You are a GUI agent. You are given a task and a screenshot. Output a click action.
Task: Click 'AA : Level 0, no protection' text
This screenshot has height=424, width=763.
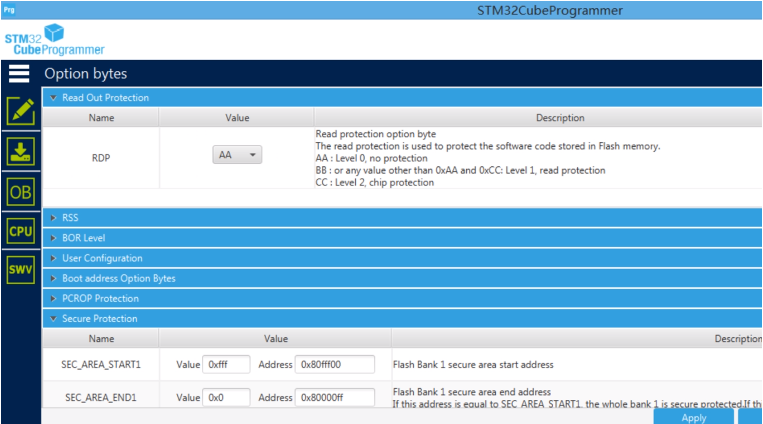point(371,158)
